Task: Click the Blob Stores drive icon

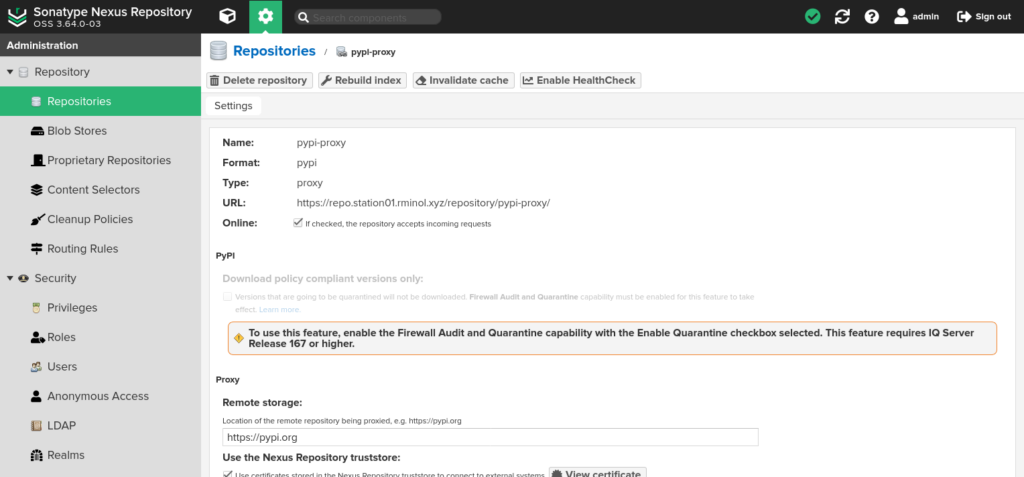Action: click(x=37, y=131)
